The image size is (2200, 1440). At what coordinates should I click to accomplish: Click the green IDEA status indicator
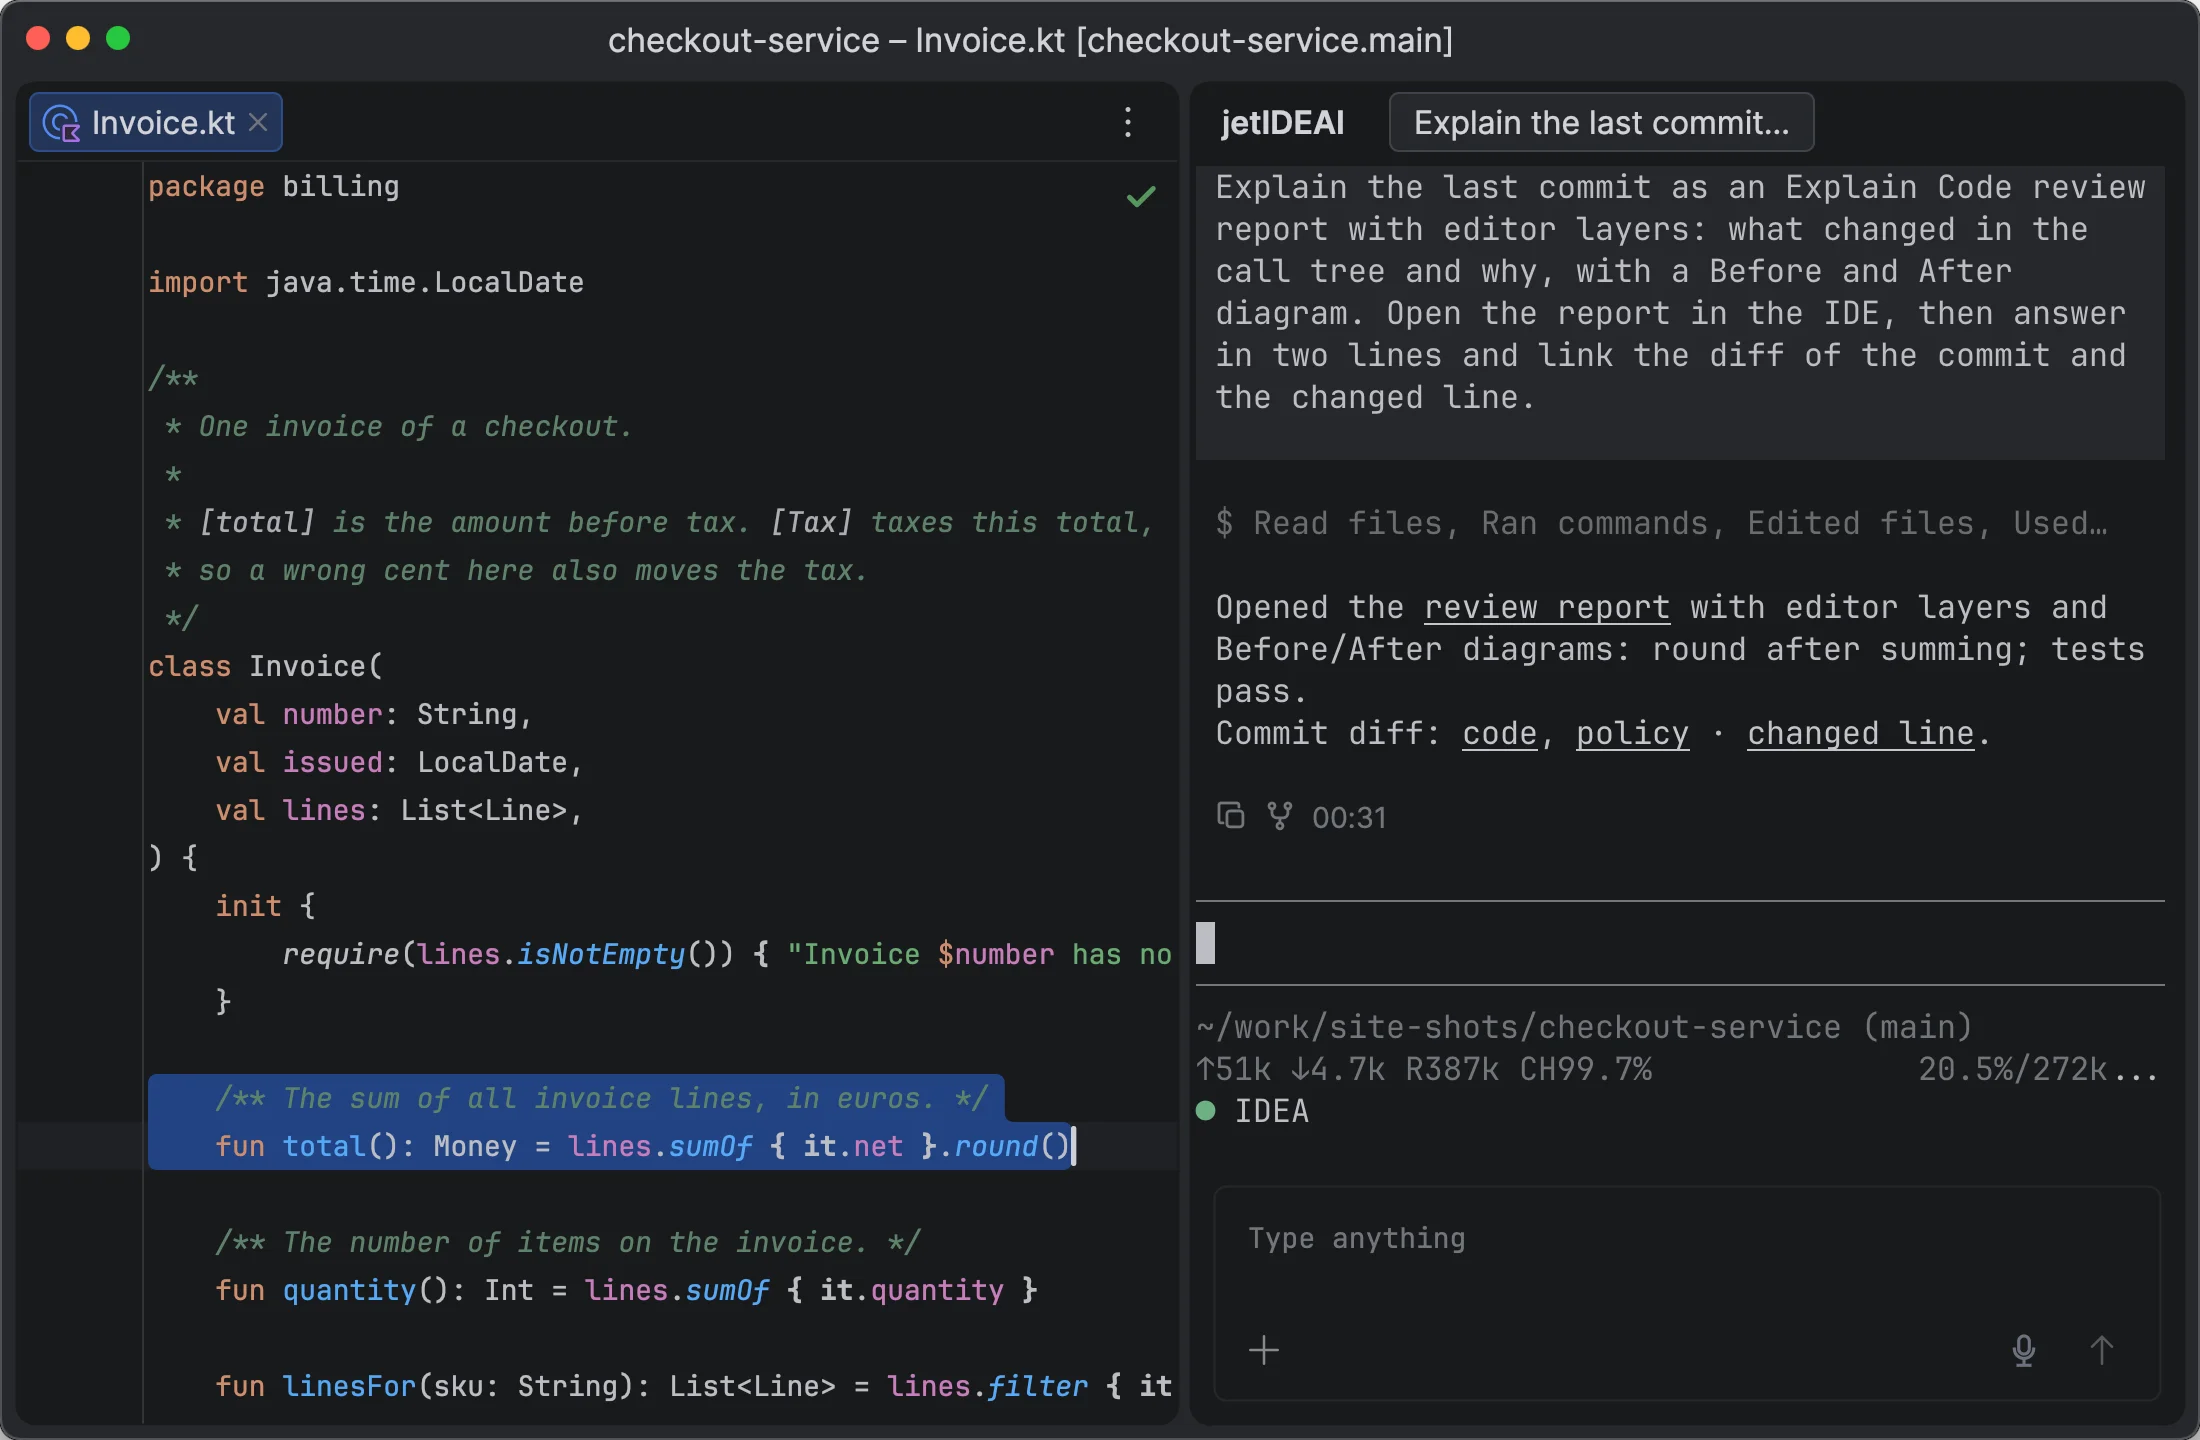point(1206,1111)
